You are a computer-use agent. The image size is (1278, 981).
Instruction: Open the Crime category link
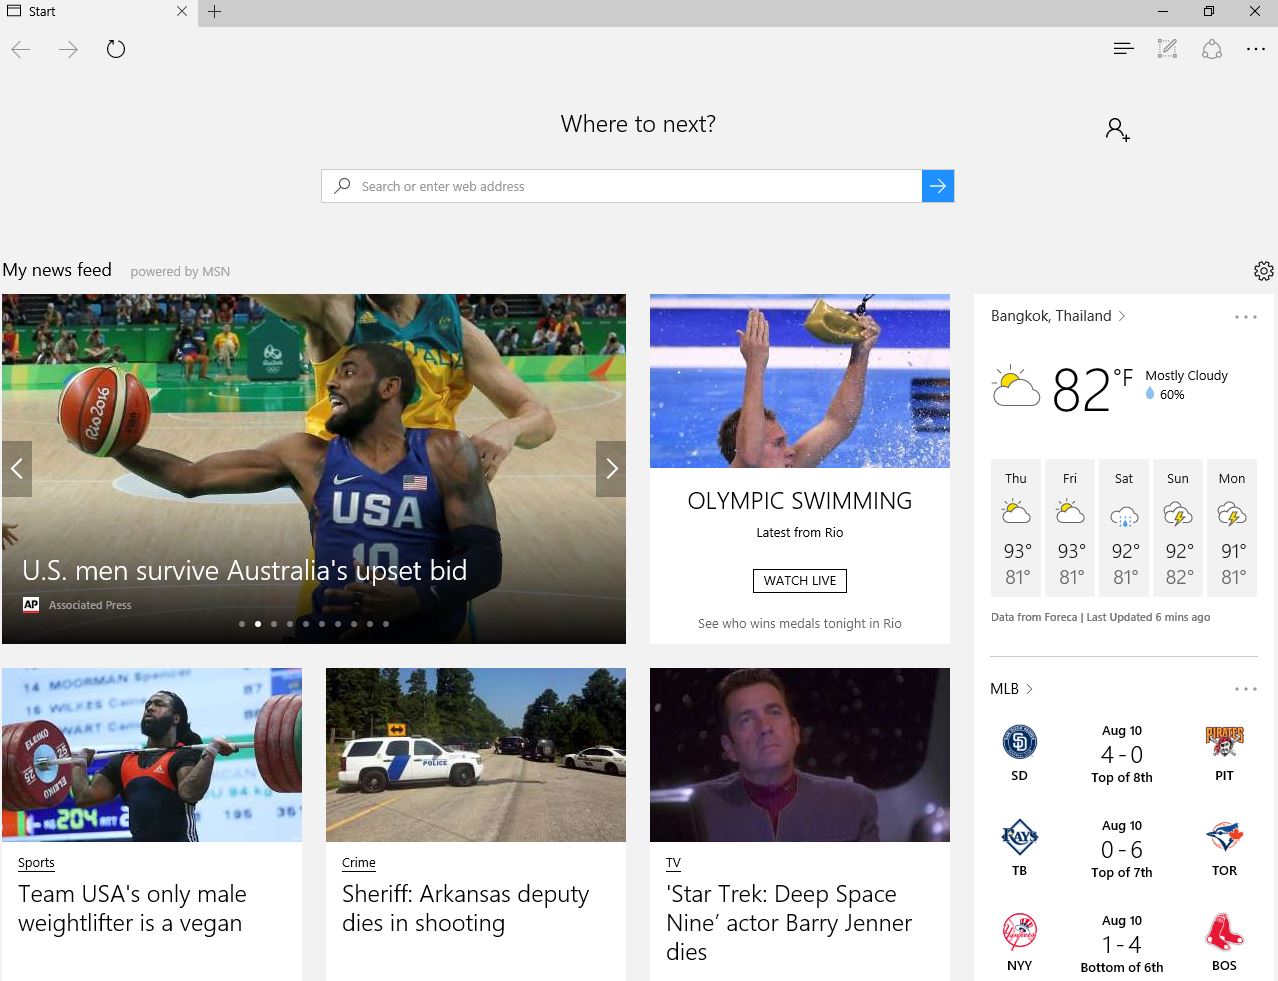[359, 863]
